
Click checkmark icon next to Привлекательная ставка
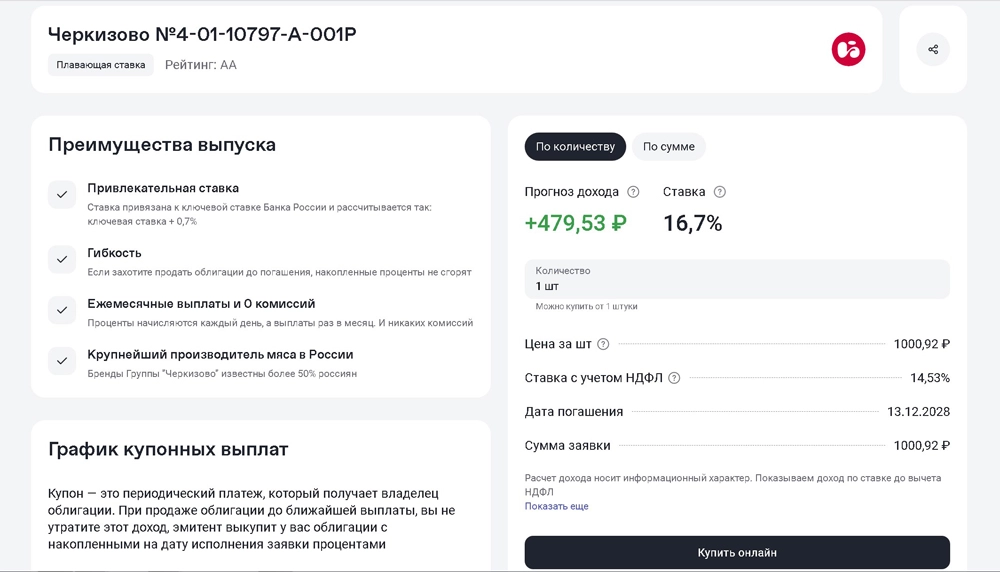pyautogui.click(x=62, y=195)
